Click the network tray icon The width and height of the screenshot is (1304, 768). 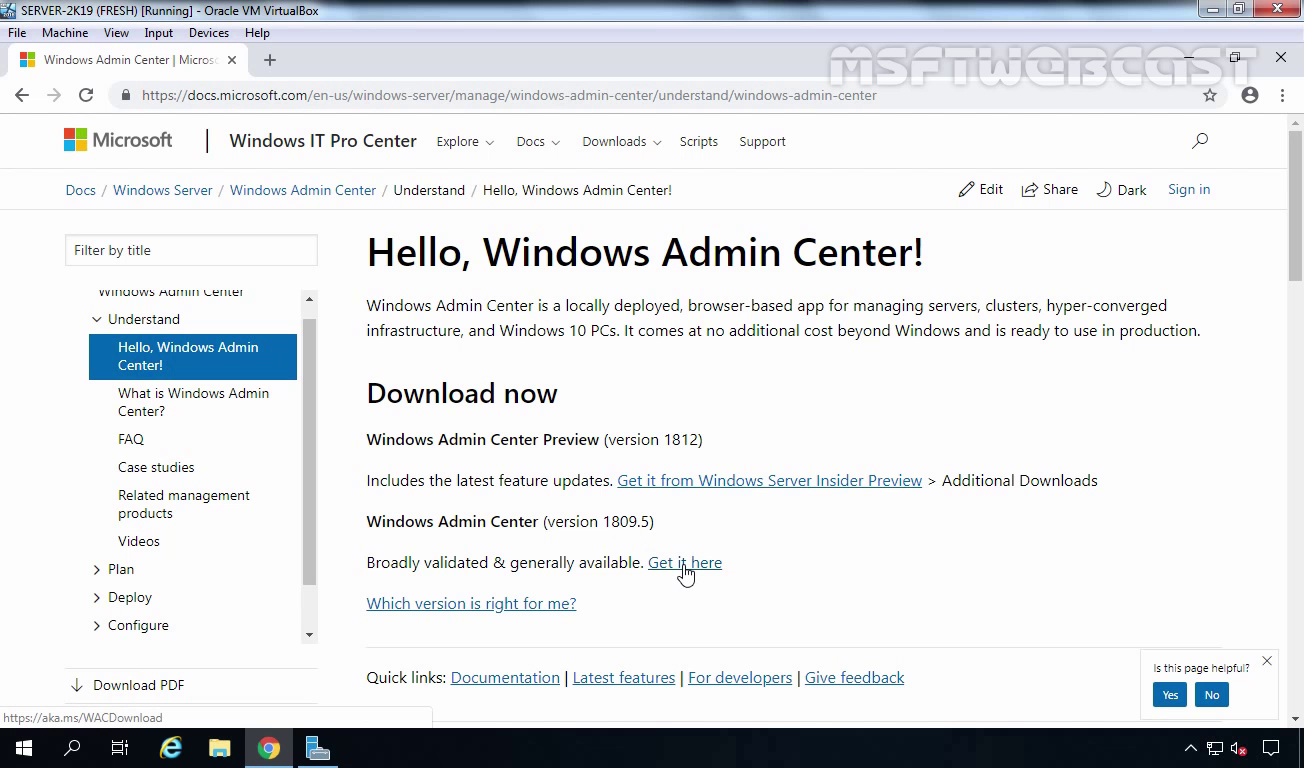(x=1215, y=748)
